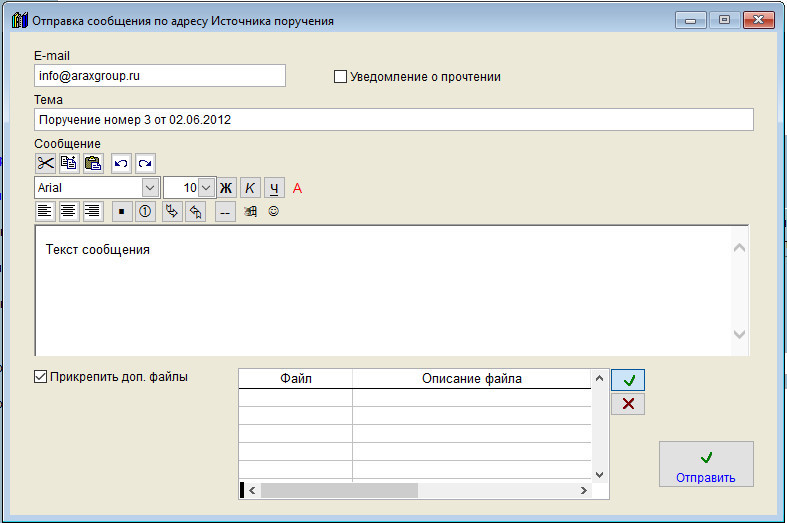Image resolution: width=787 pixels, height=523 pixels.
Task: Select first empty row in Файл column
Action: click(296, 398)
